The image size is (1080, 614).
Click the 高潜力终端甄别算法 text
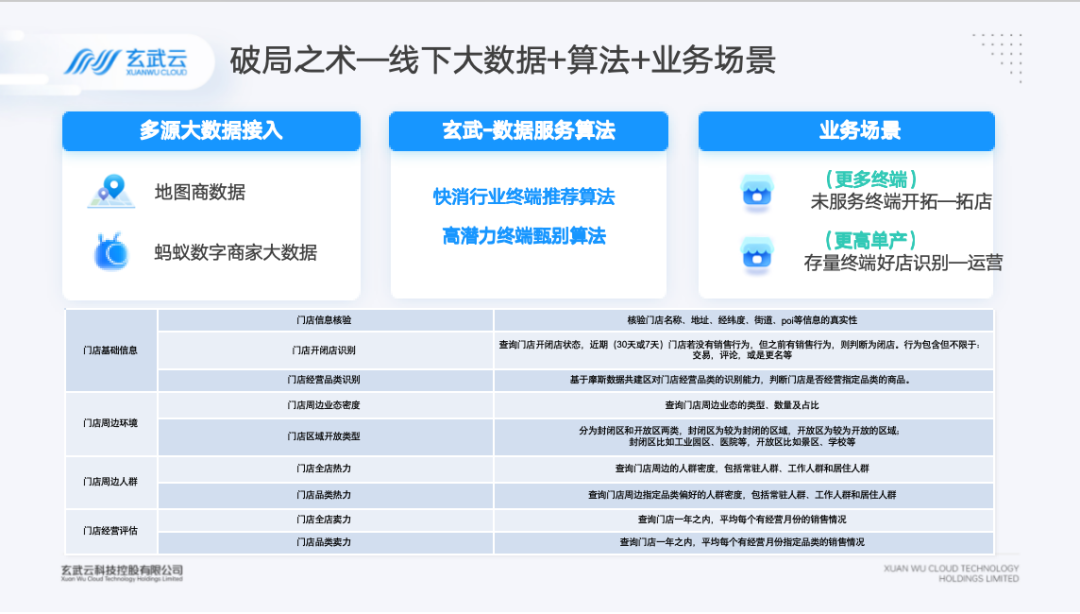click(524, 236)
